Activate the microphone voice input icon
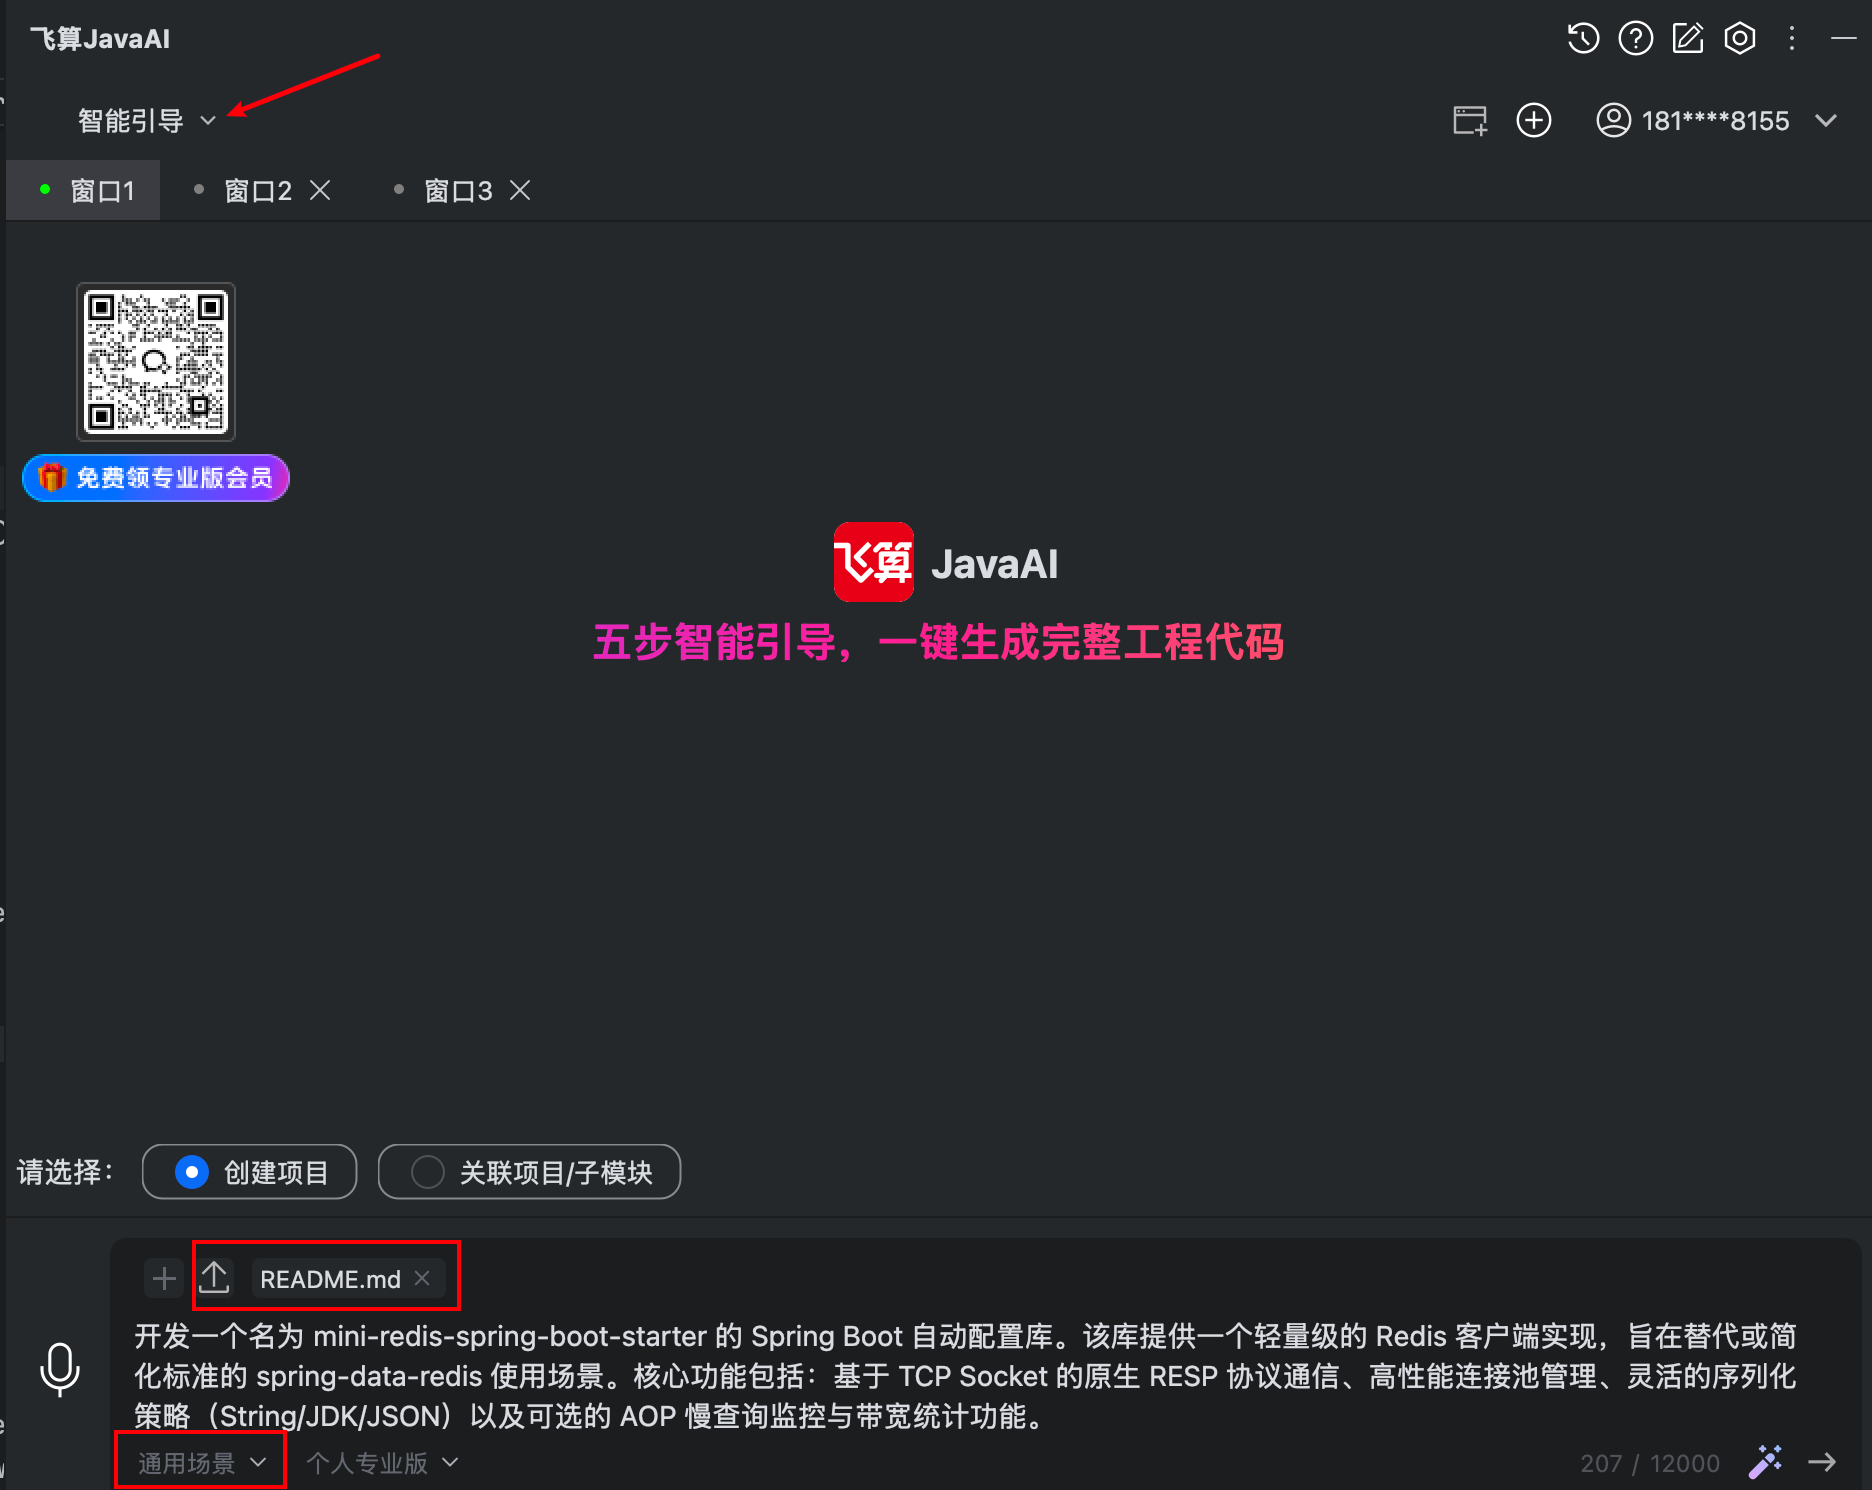1872x1490 pixels. click(x=60, y=1369)
